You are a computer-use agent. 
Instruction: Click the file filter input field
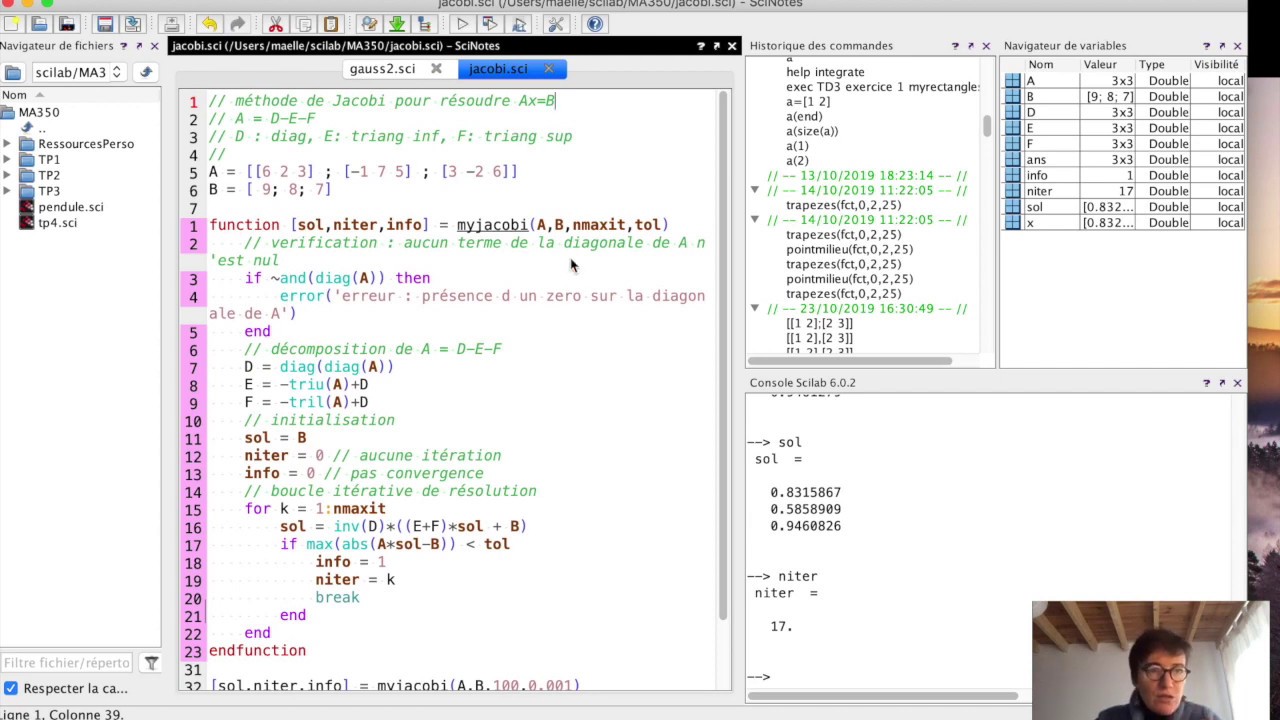[67, 663]
